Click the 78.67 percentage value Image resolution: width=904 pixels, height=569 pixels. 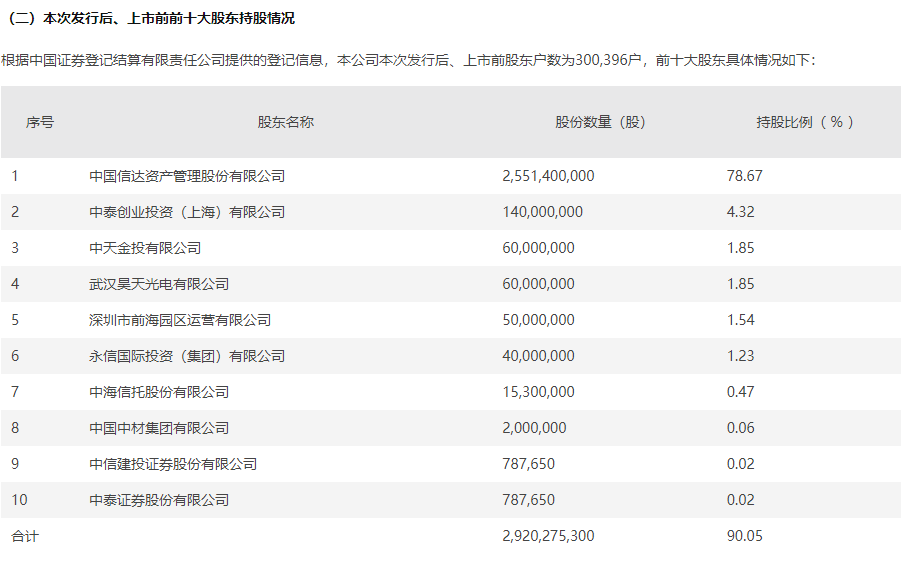[744, 176]
